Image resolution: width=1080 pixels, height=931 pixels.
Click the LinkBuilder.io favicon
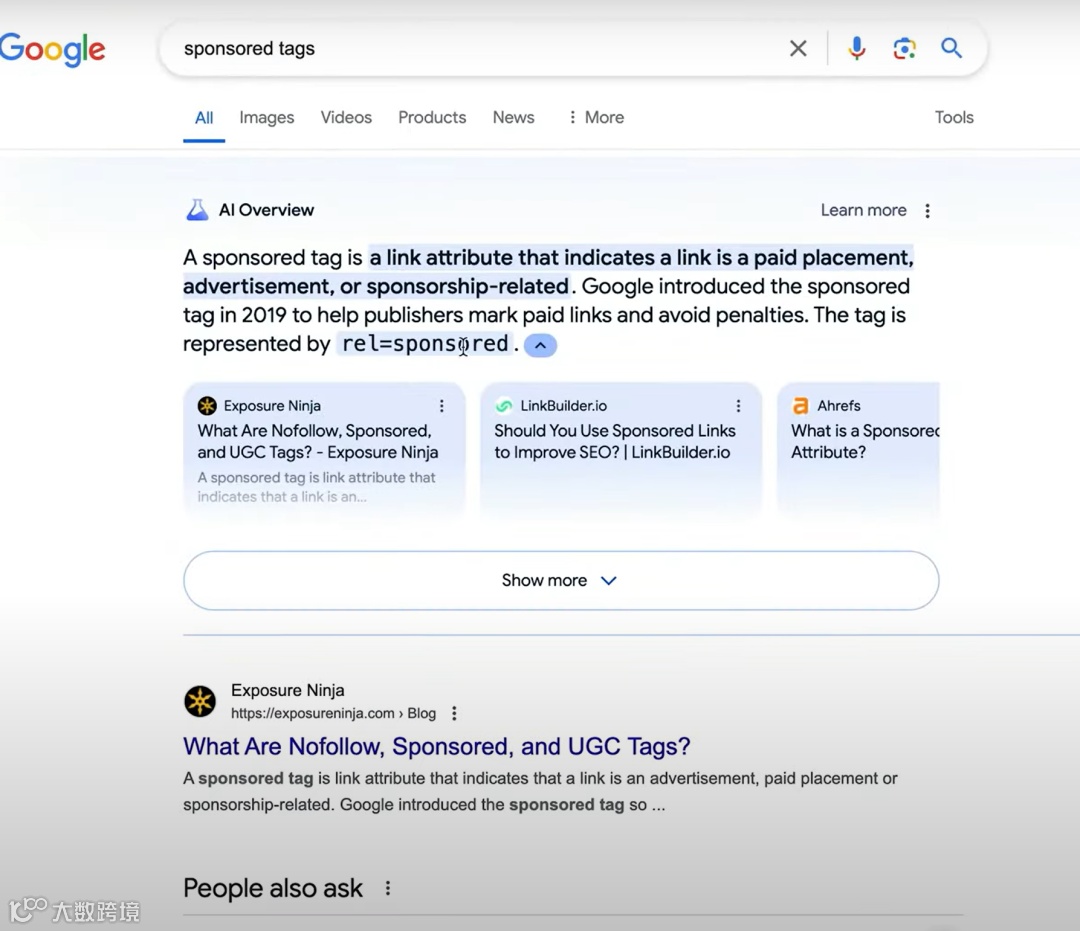[x=503, y=406]
